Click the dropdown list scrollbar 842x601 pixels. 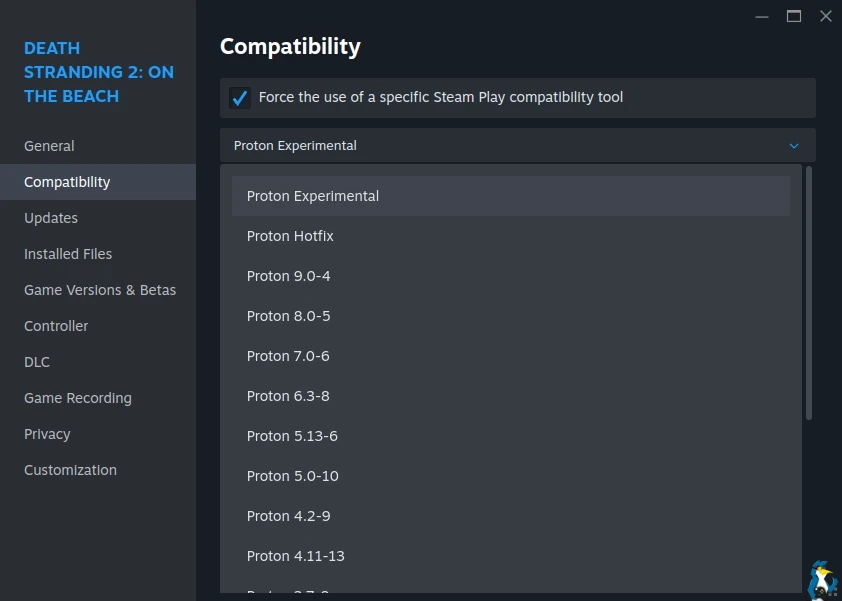pos(809,292)
